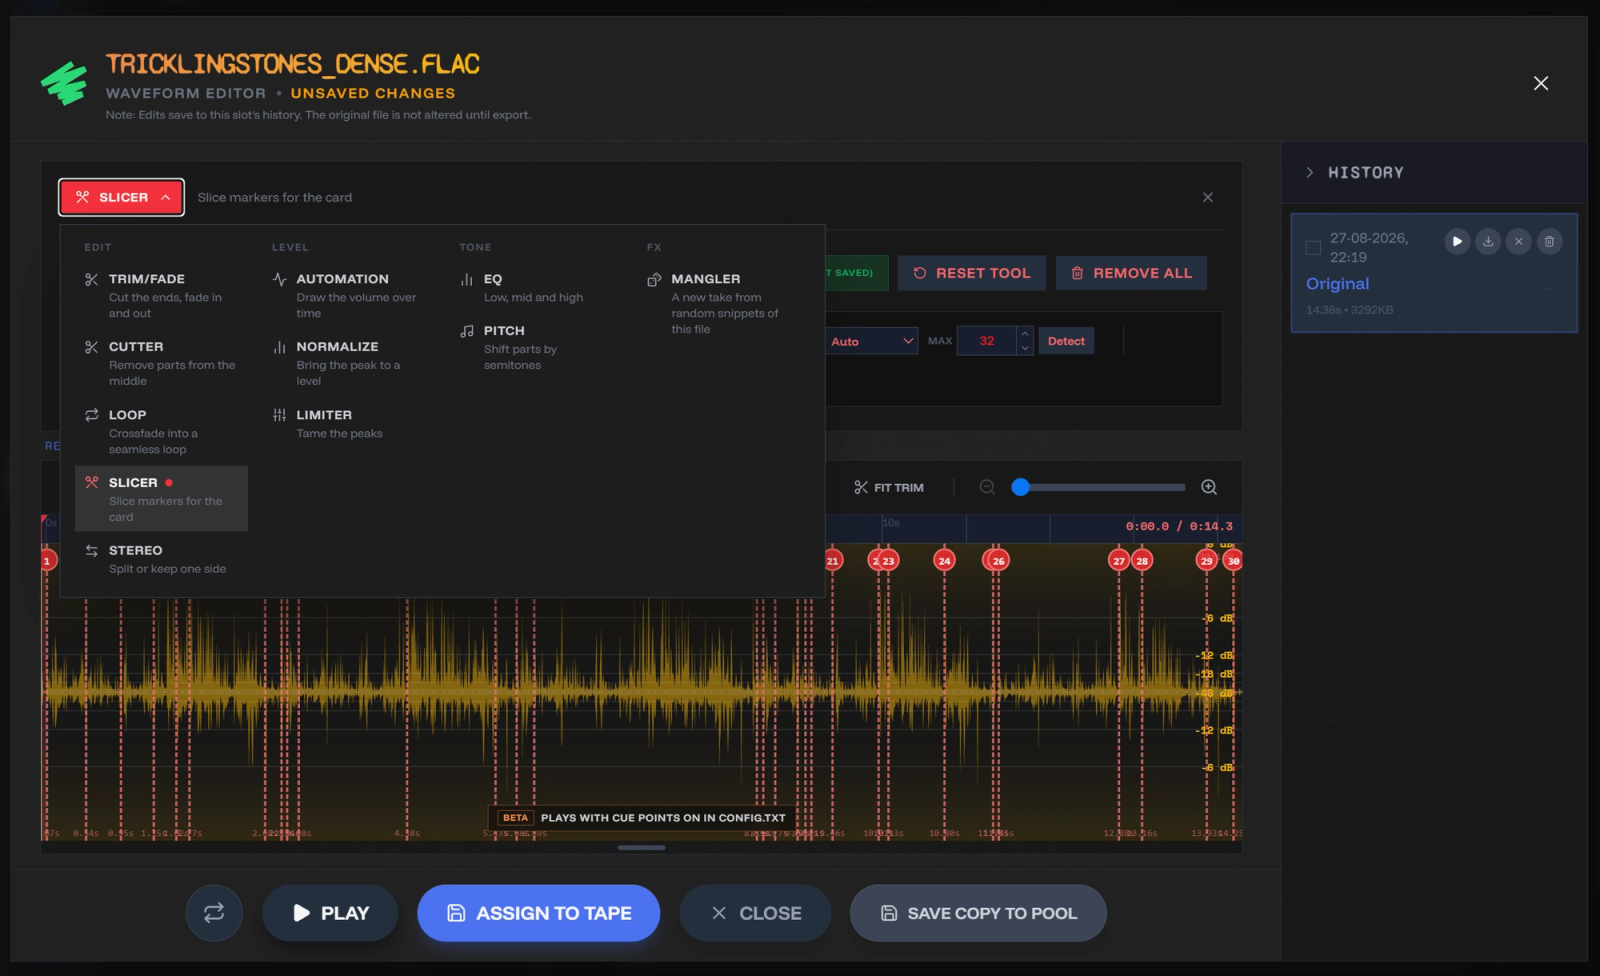
Task: Download the Original history entry
Action: pyautogui.click(x=1488, y=241)
